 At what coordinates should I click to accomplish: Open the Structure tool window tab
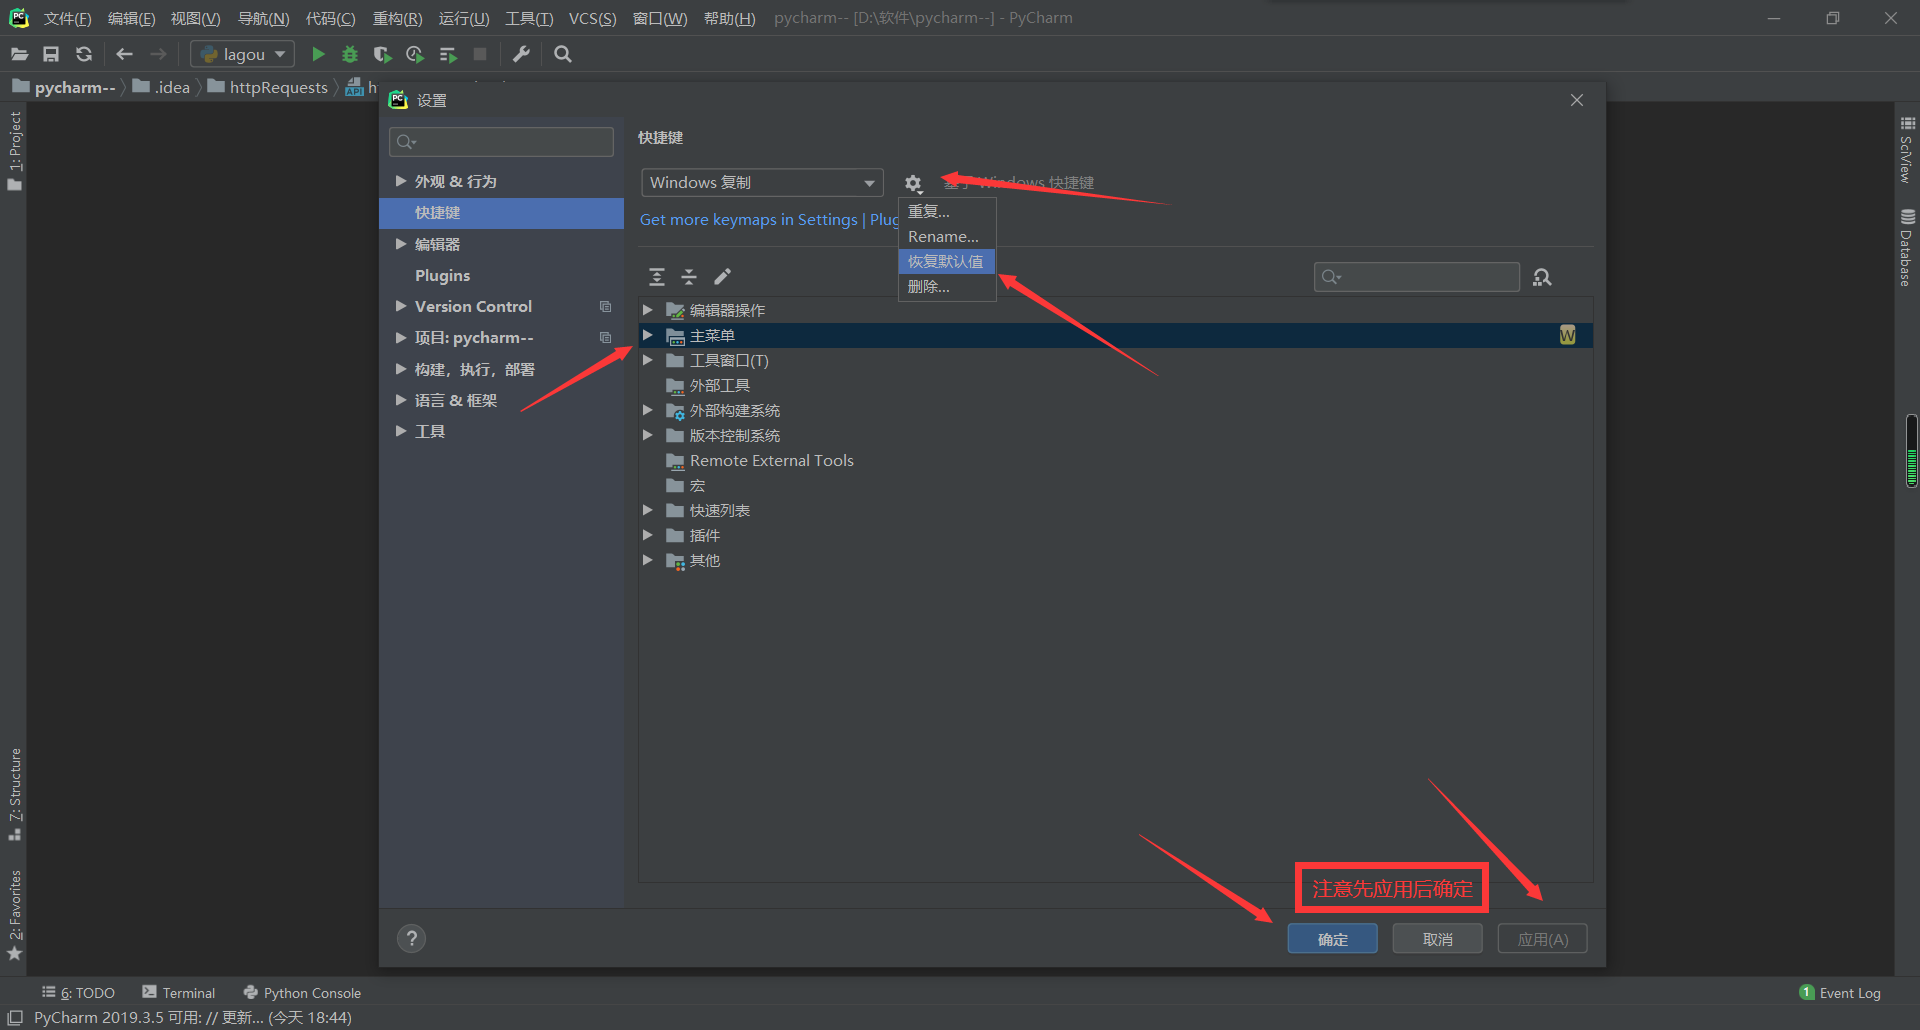click(x=15, y=794)
